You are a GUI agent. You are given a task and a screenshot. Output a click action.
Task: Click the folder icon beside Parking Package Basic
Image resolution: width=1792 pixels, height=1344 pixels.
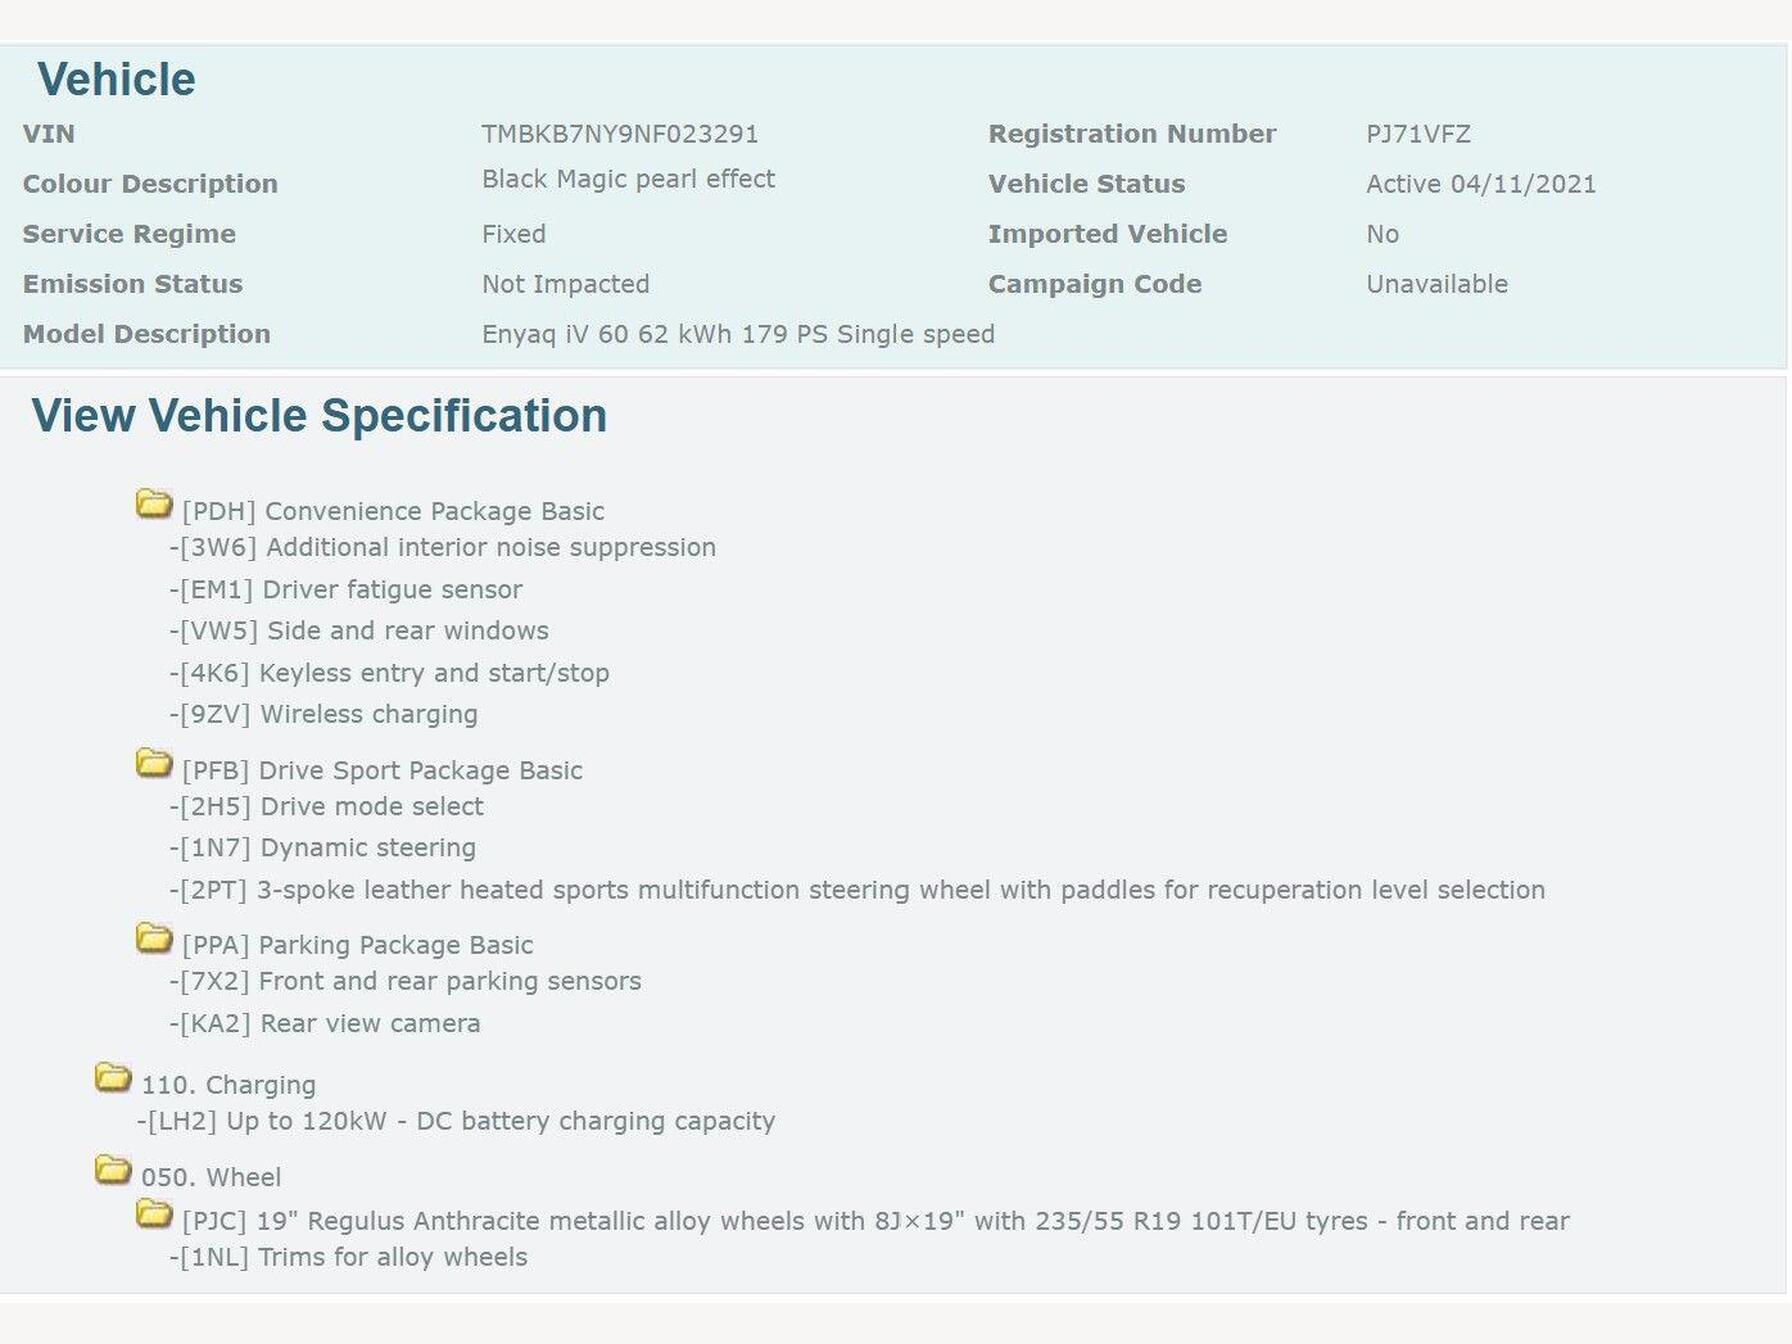154,938
